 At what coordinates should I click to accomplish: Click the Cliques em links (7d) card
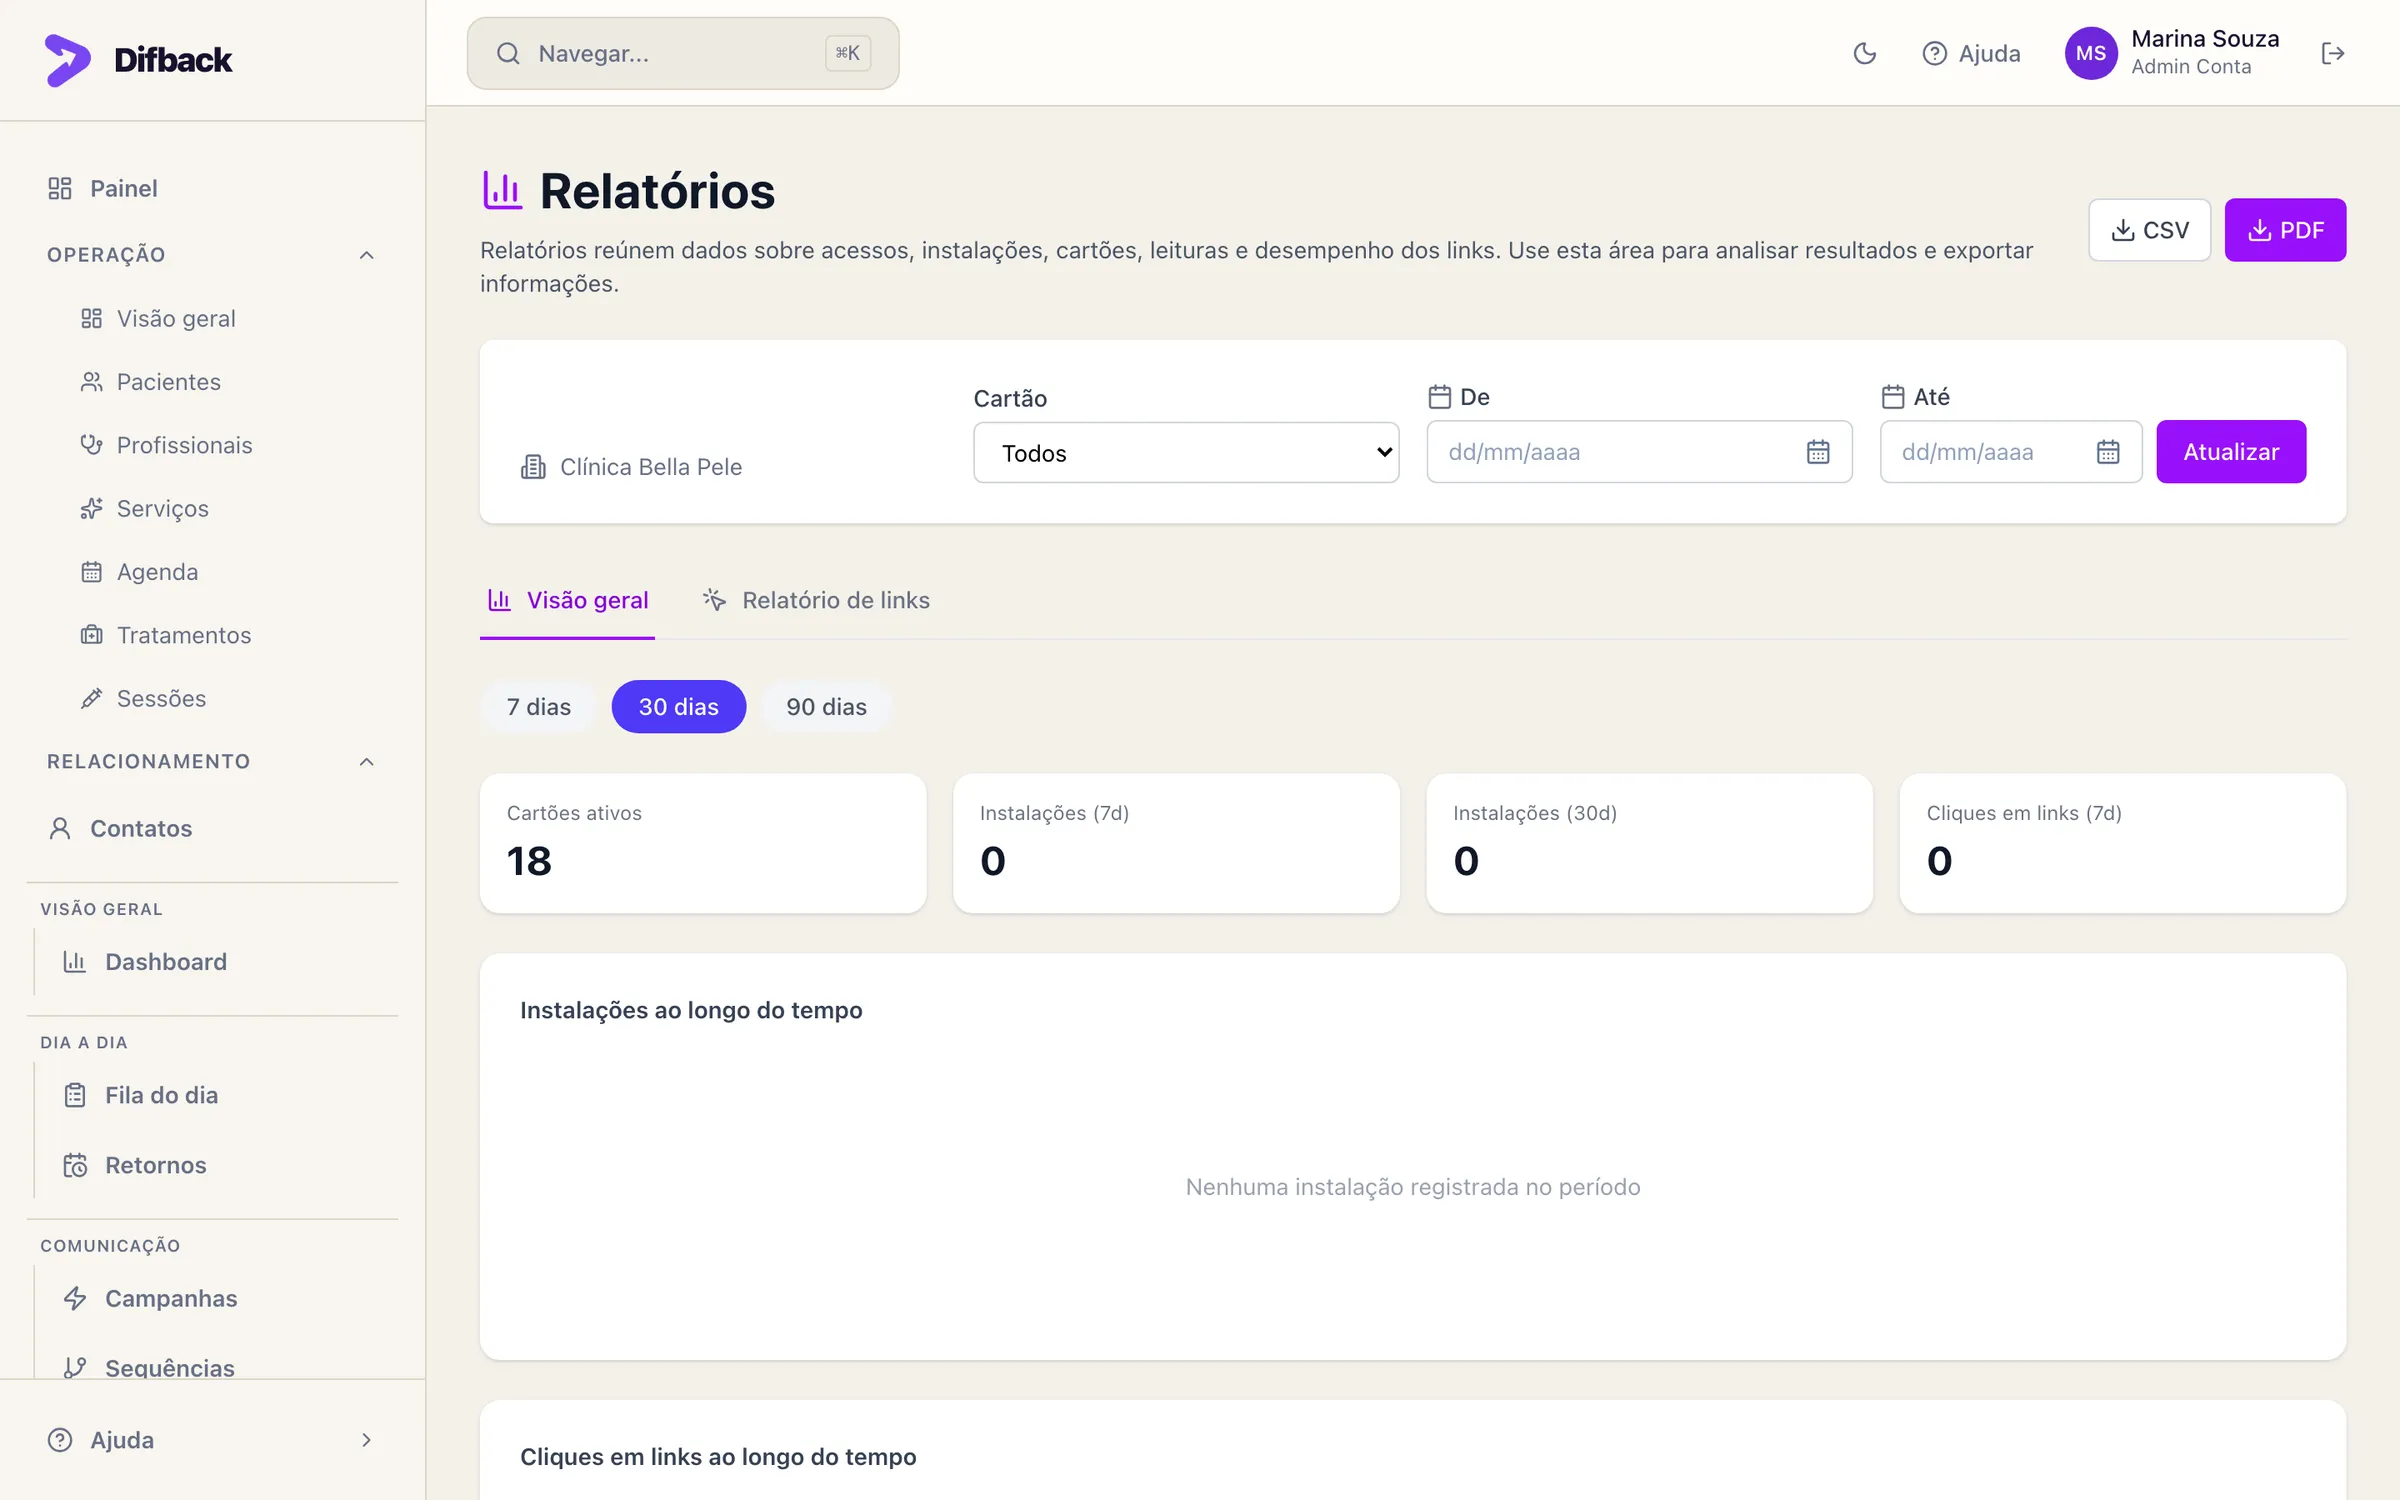tap(2123, 843)
